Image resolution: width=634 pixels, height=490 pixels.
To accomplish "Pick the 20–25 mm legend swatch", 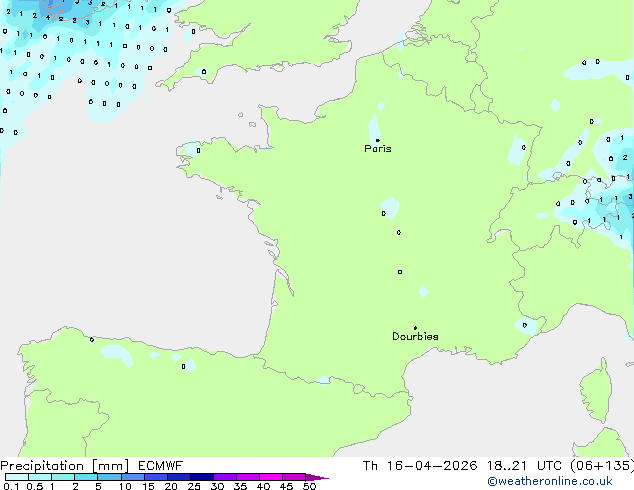I will click(179, 477).
